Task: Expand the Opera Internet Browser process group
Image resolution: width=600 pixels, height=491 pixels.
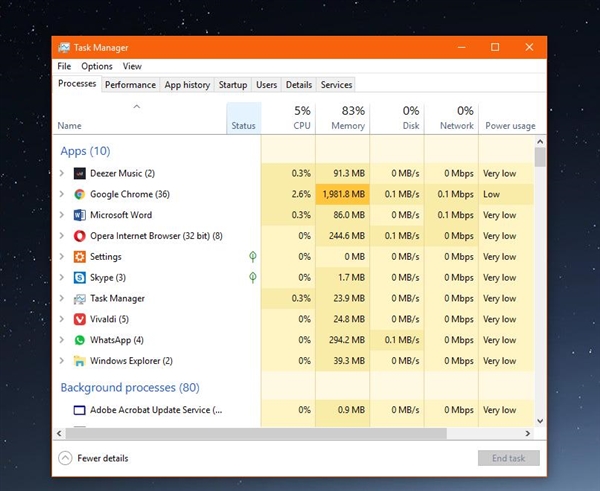Action: tap(62, 236)
